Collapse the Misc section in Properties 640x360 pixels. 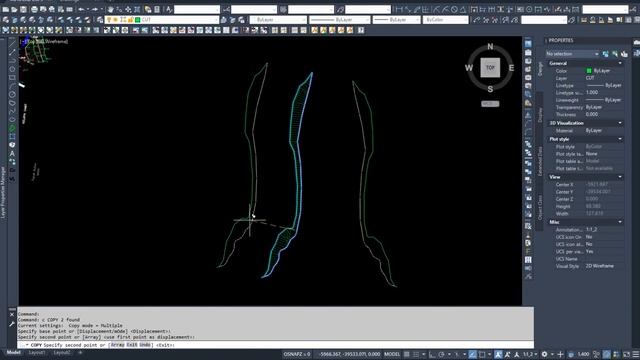620,222
